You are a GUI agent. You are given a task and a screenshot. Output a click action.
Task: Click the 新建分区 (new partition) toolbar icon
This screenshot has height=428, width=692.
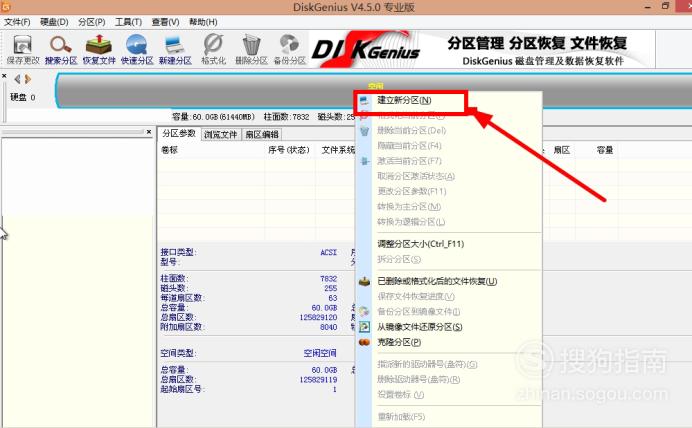click(175, 49)
